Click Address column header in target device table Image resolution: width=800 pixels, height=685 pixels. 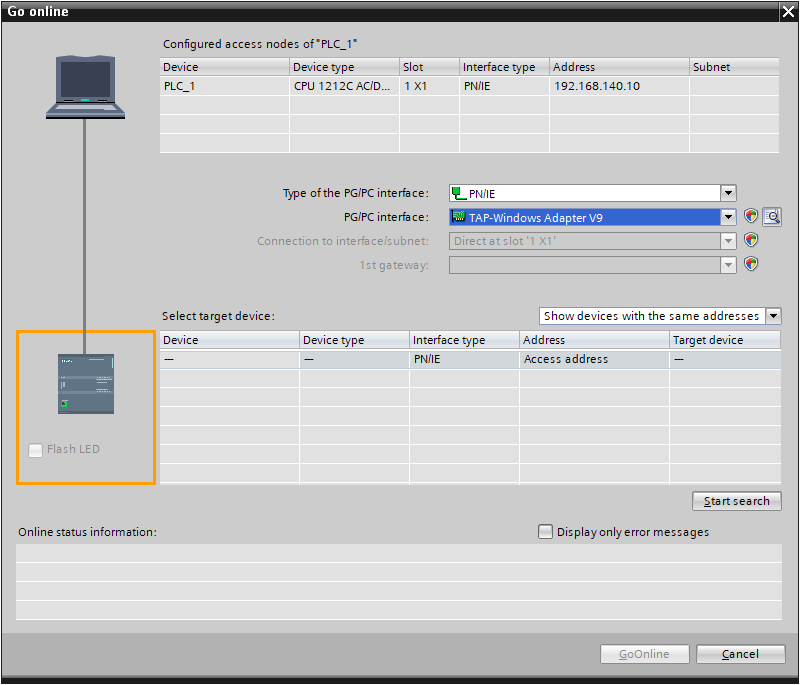click(x=594, y=340)
